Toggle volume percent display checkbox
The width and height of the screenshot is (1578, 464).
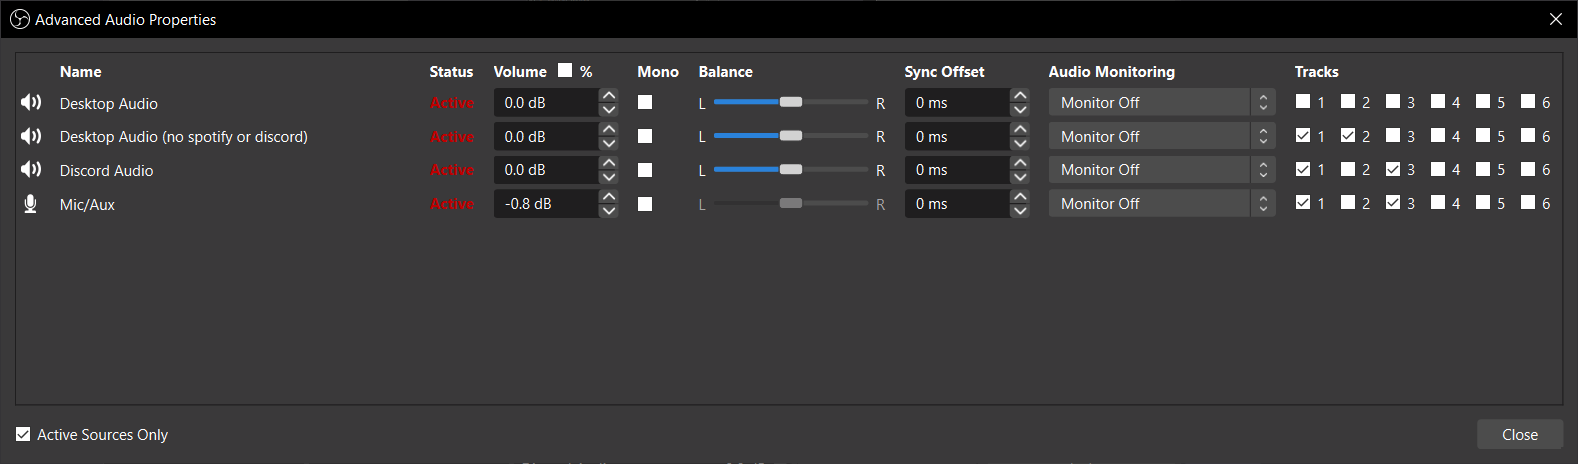[566, 70]
